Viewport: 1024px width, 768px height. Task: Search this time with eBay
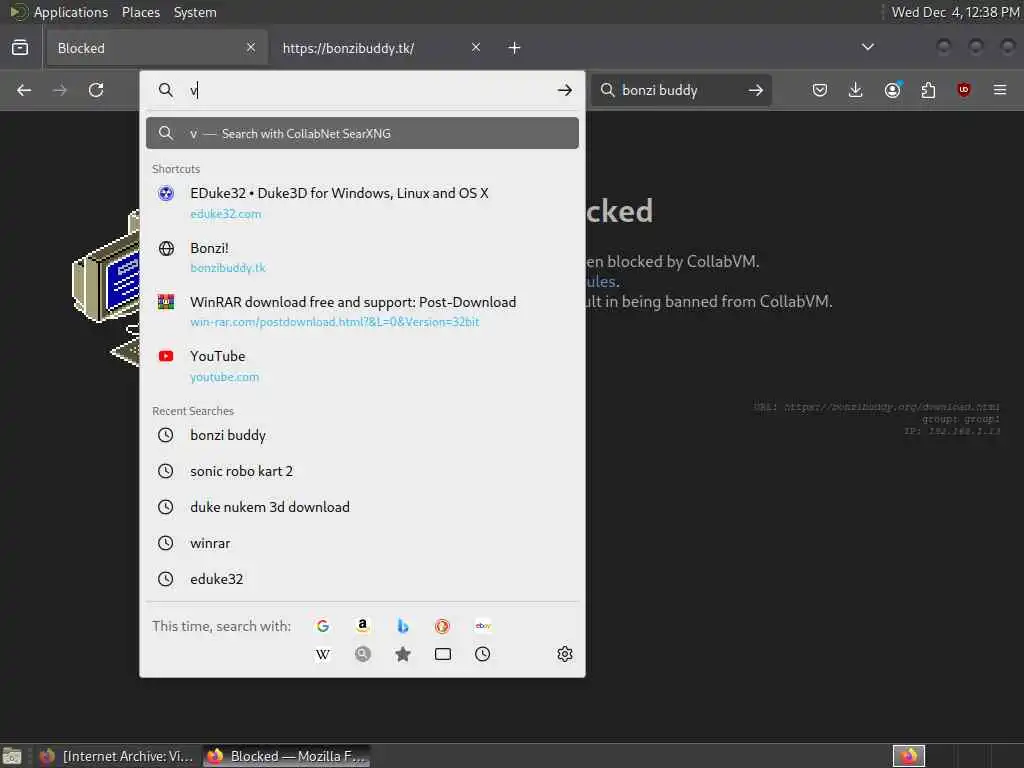pos(483,626)
